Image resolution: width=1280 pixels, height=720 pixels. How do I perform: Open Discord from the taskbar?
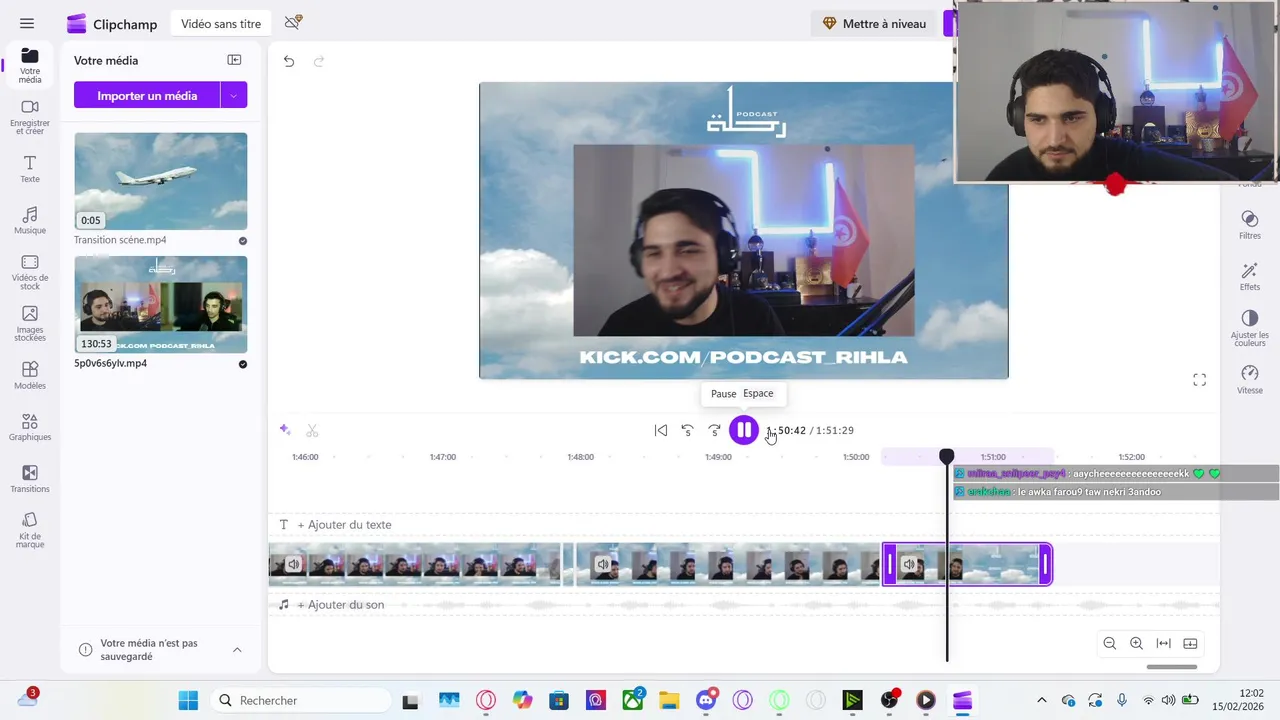pyautogui.click(x=708, y=700)
